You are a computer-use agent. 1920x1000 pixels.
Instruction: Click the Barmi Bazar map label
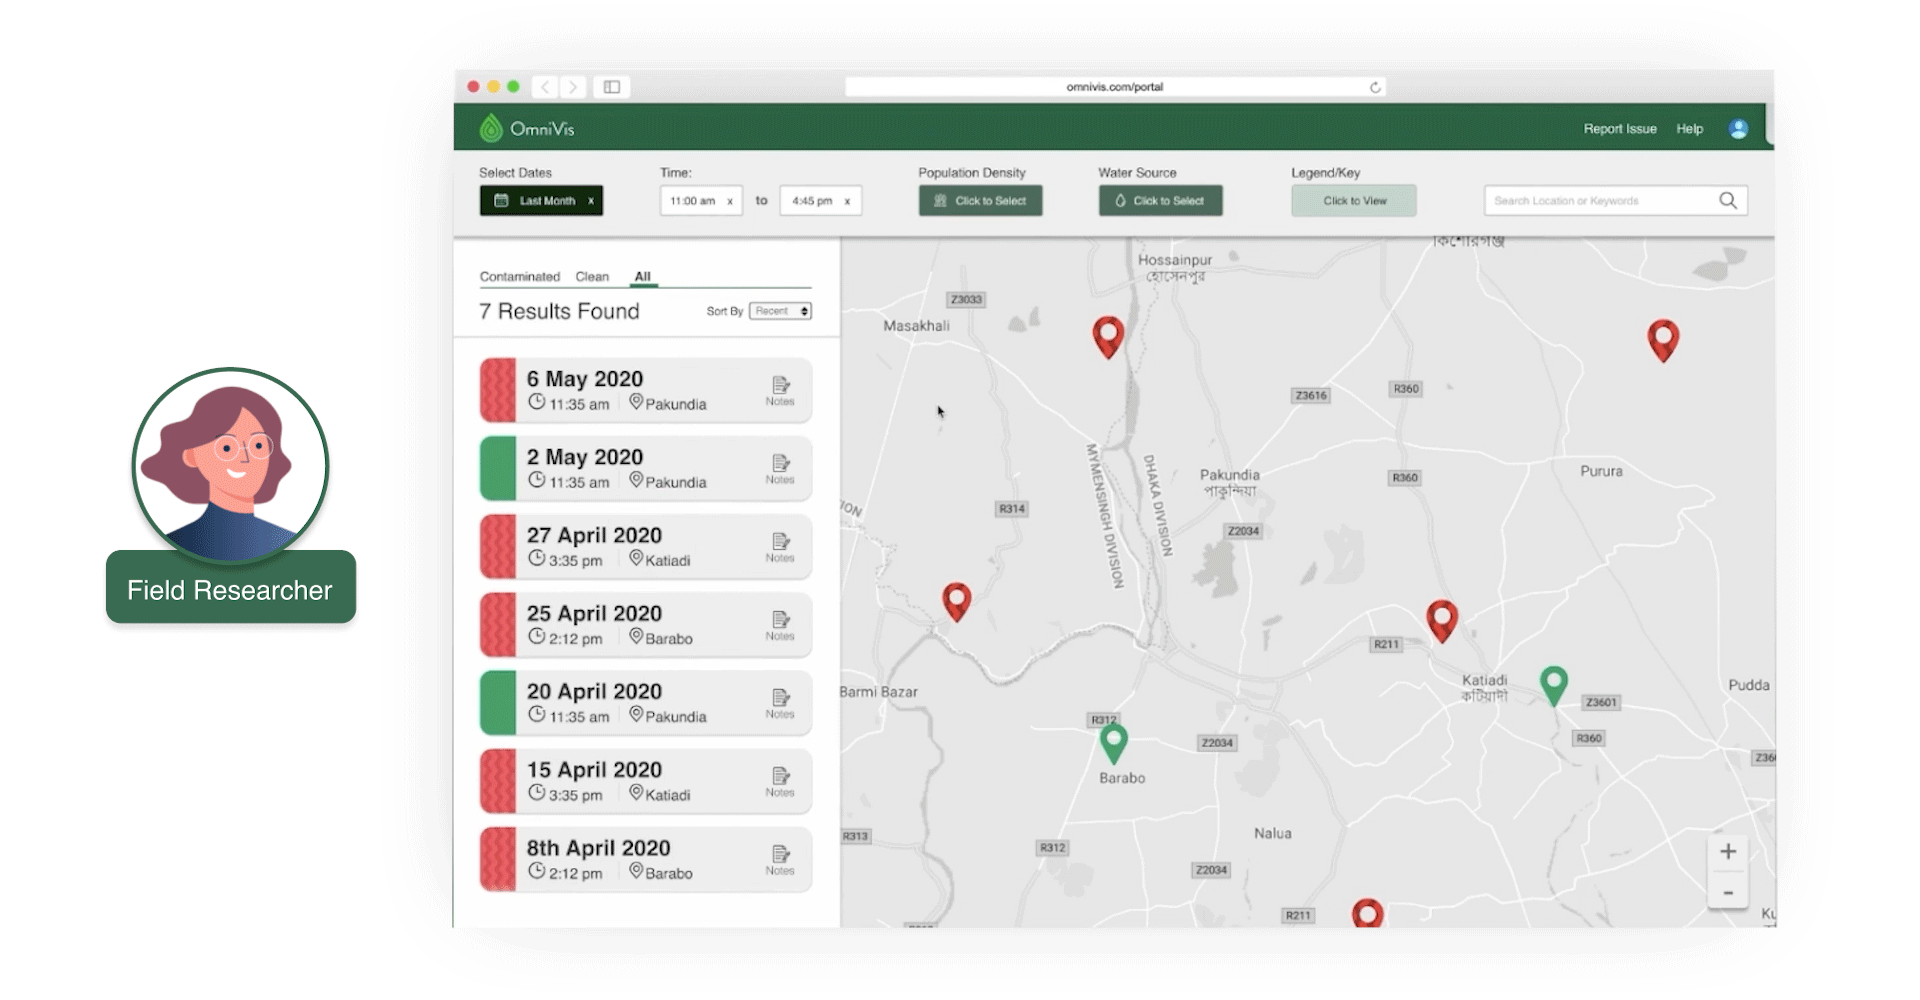pyautogui.click(x=879, y=692)
